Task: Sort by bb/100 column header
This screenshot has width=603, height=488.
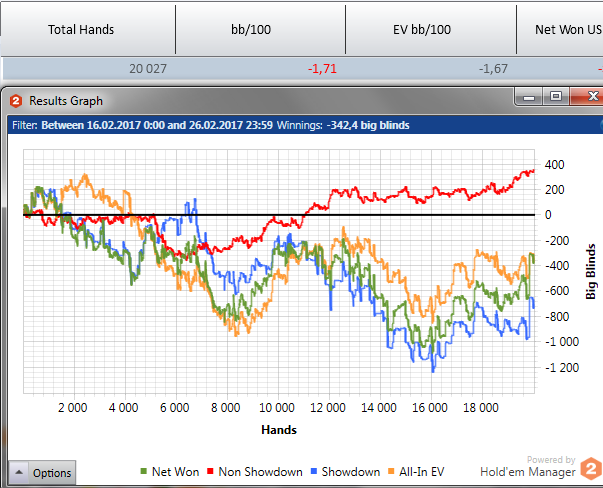Action: pos(260,30)
